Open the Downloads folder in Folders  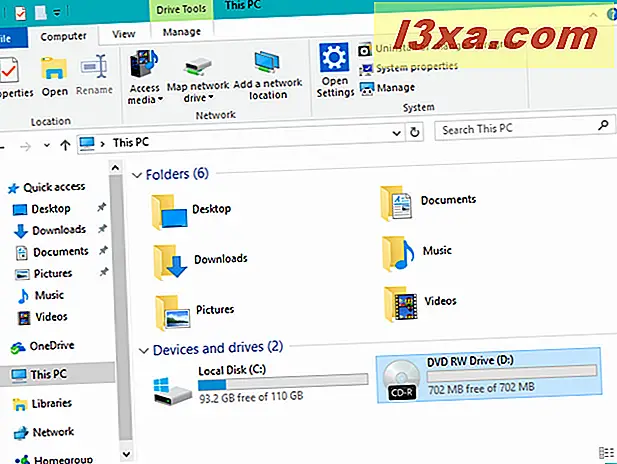point(170,262)
